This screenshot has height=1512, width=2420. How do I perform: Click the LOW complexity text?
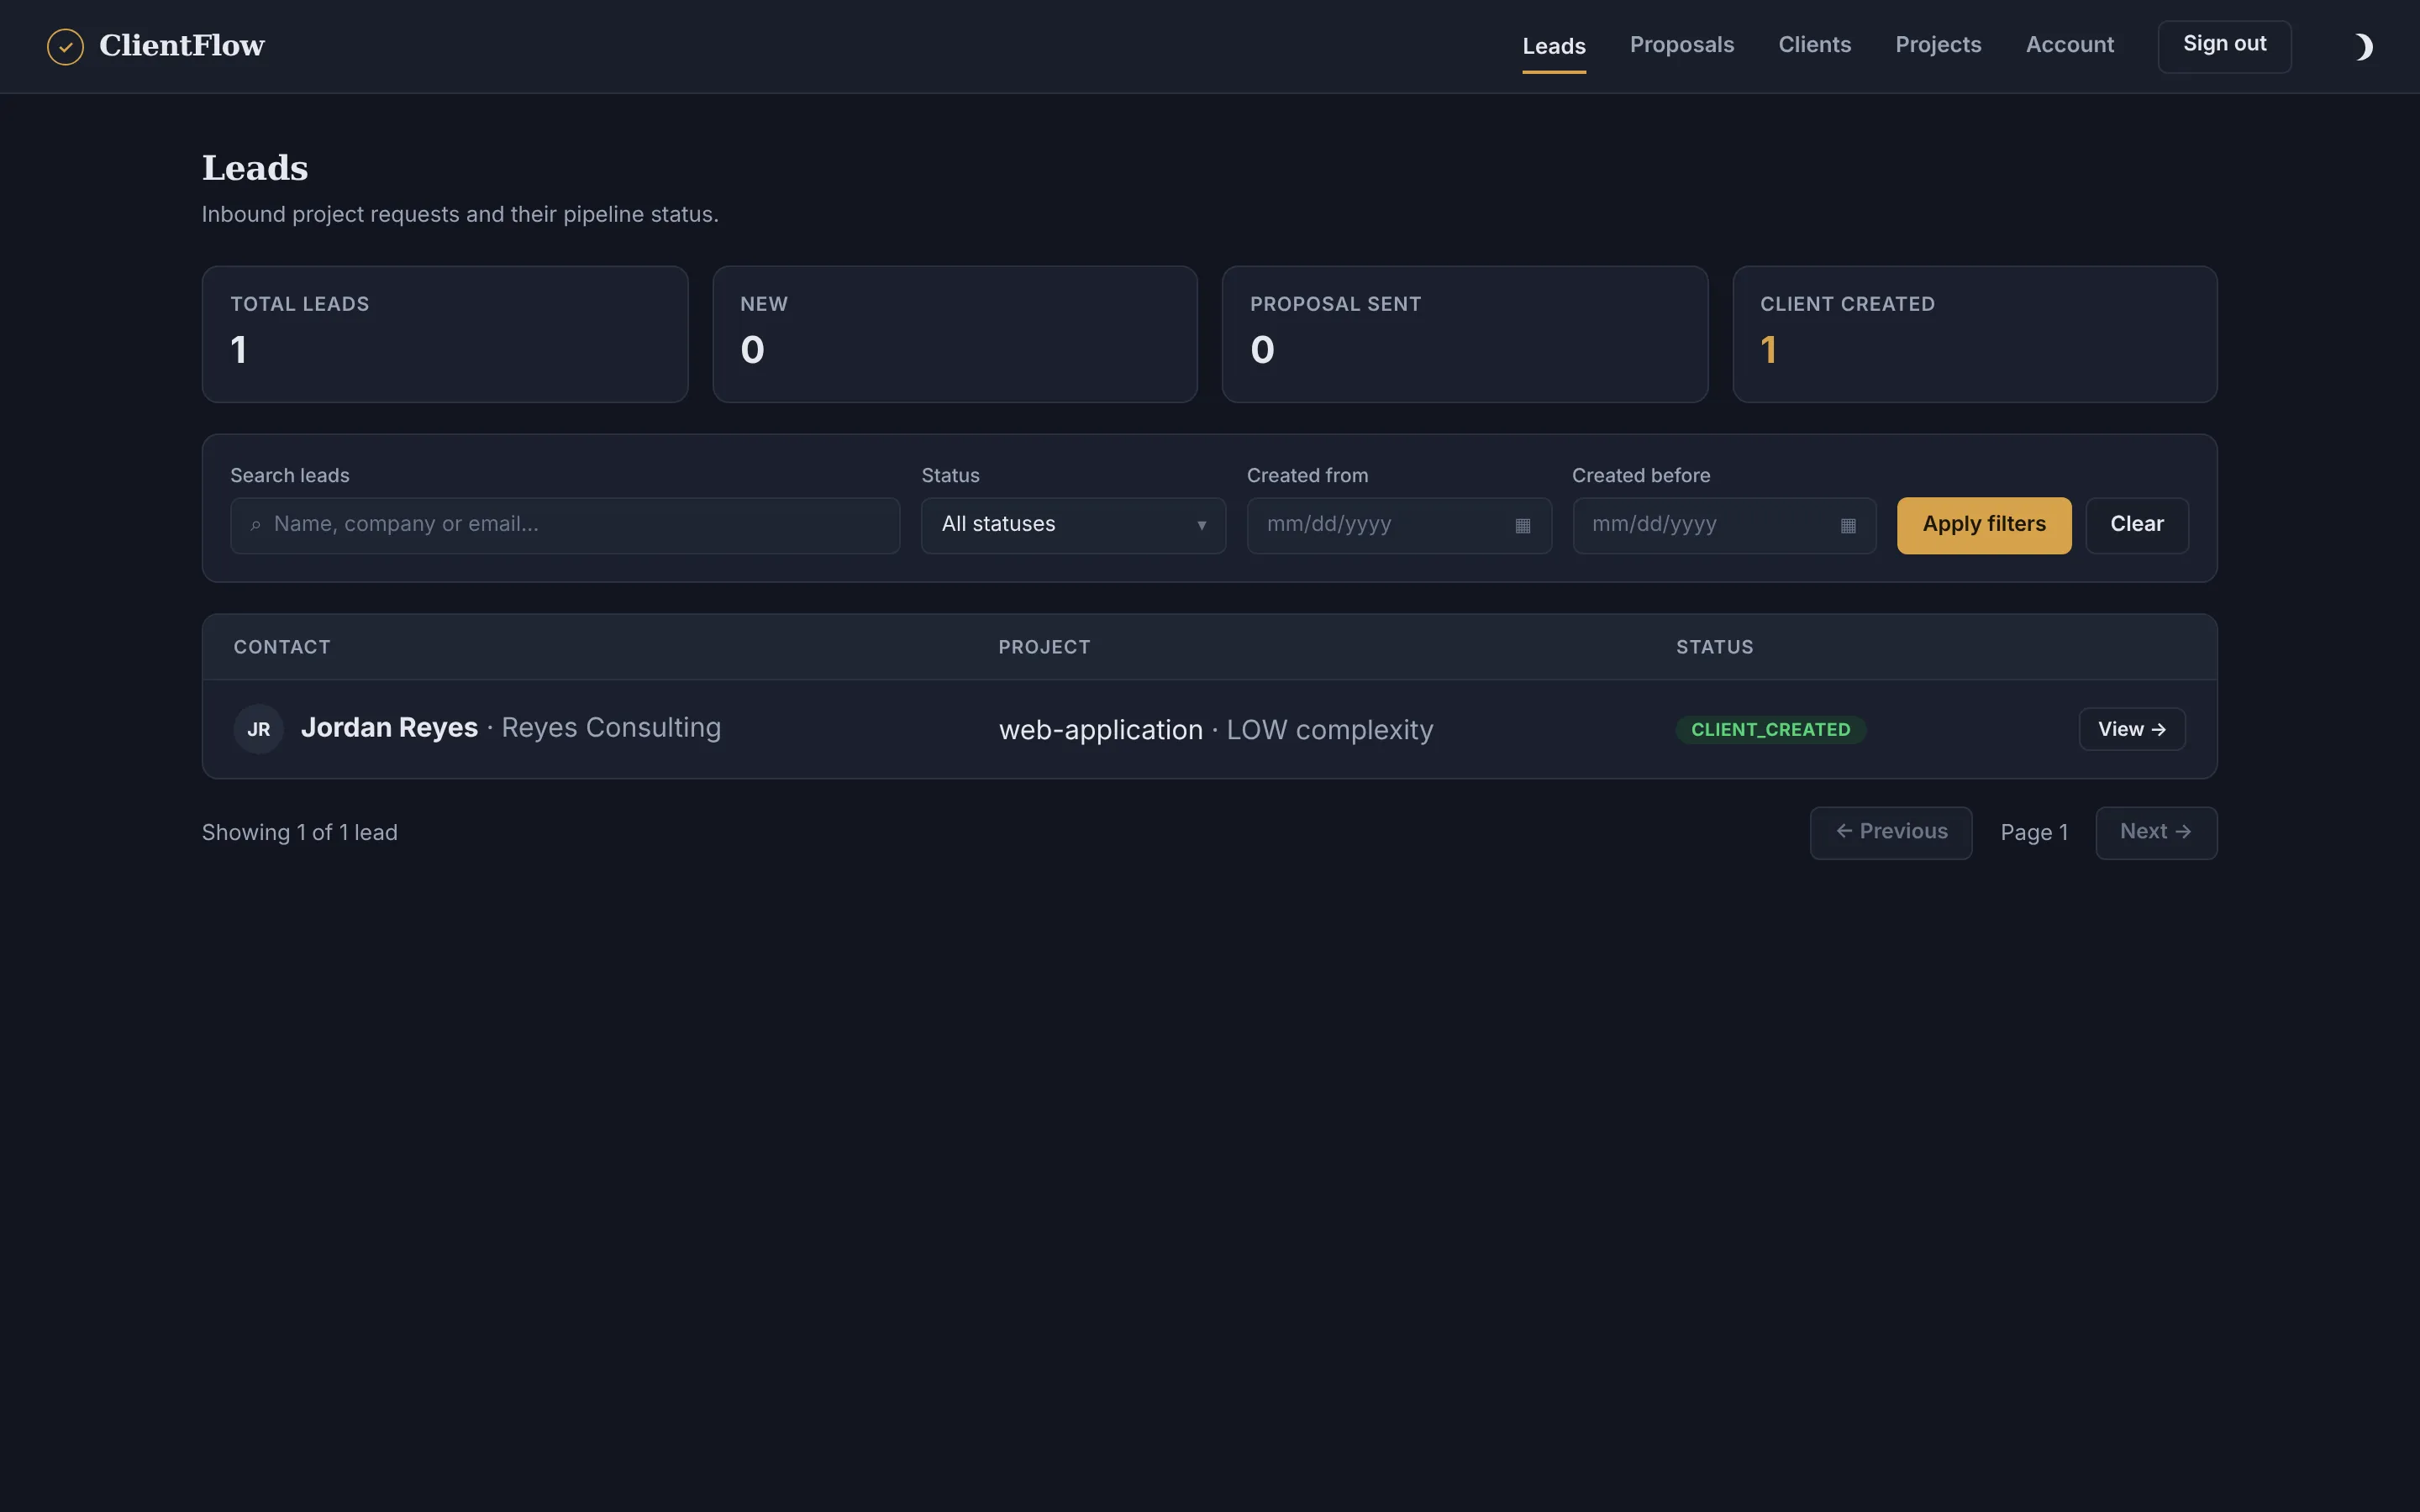click(x=1329, y=731)
